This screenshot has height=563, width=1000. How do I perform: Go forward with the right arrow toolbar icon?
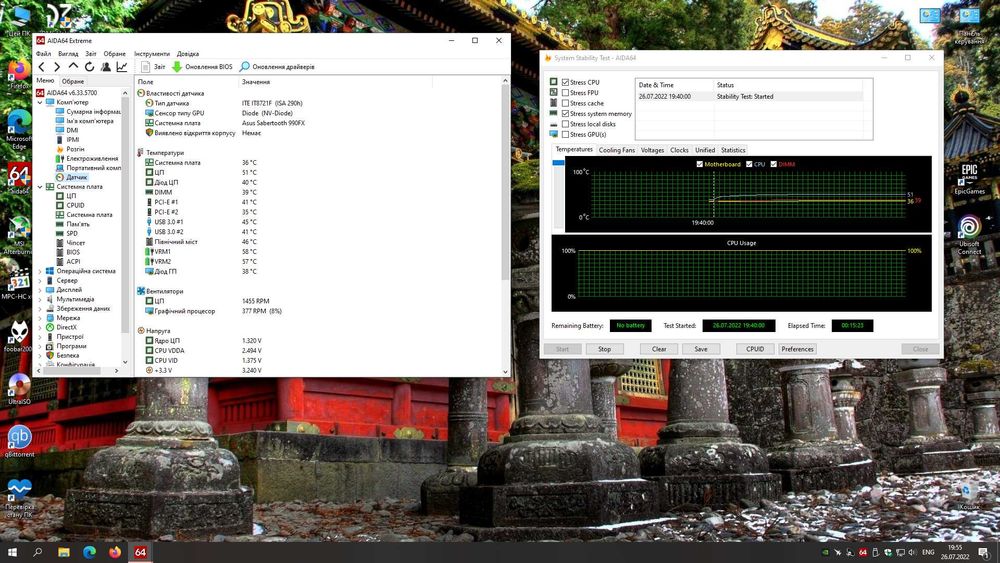57,67
